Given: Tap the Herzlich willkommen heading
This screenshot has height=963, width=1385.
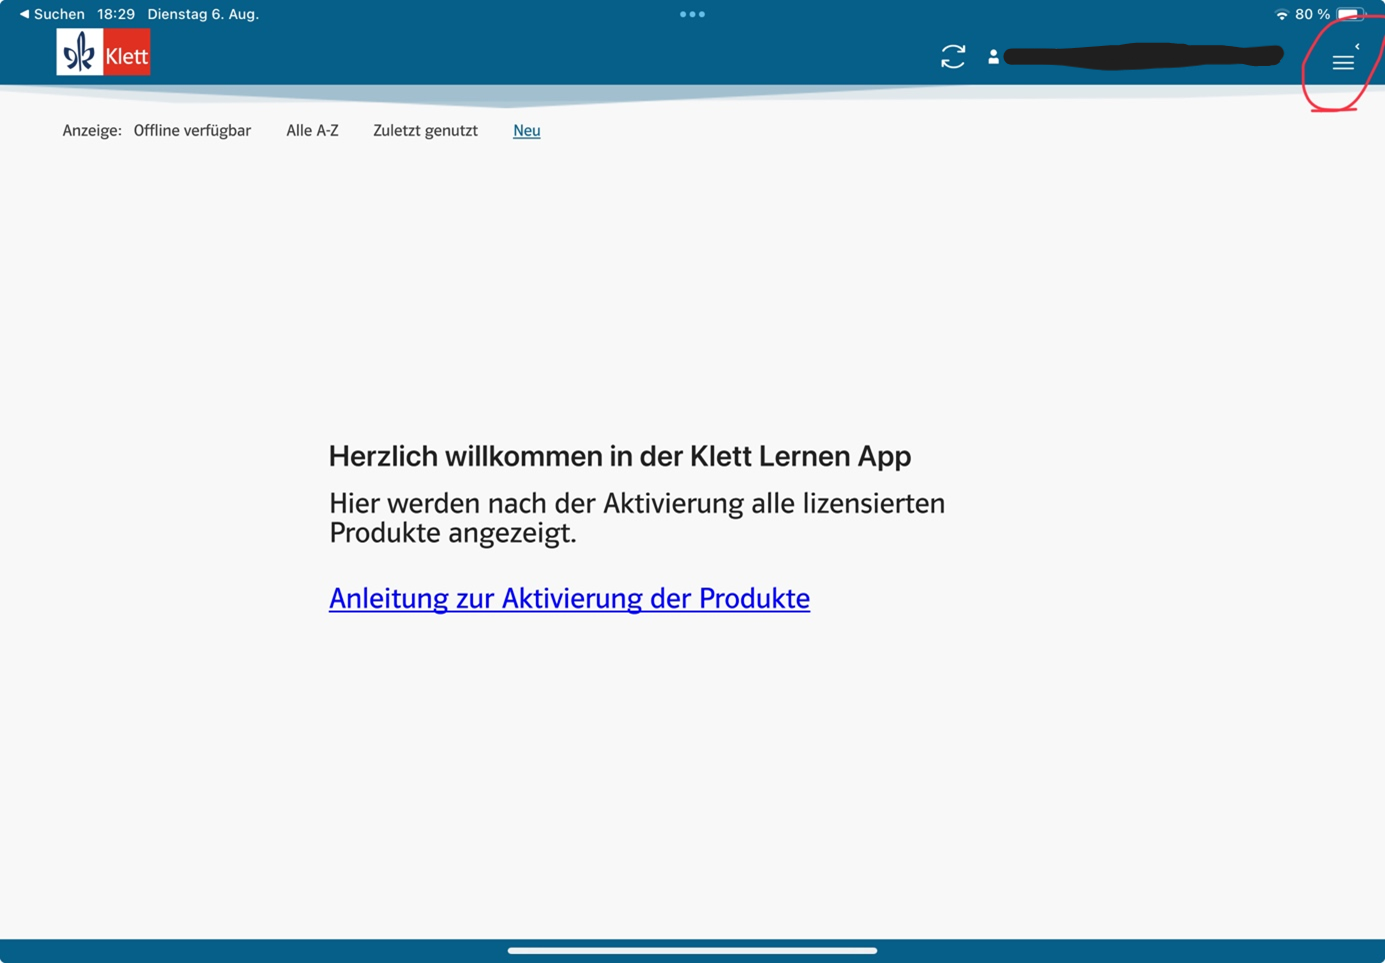Looking at the screenshot, I should pos(620,456).
